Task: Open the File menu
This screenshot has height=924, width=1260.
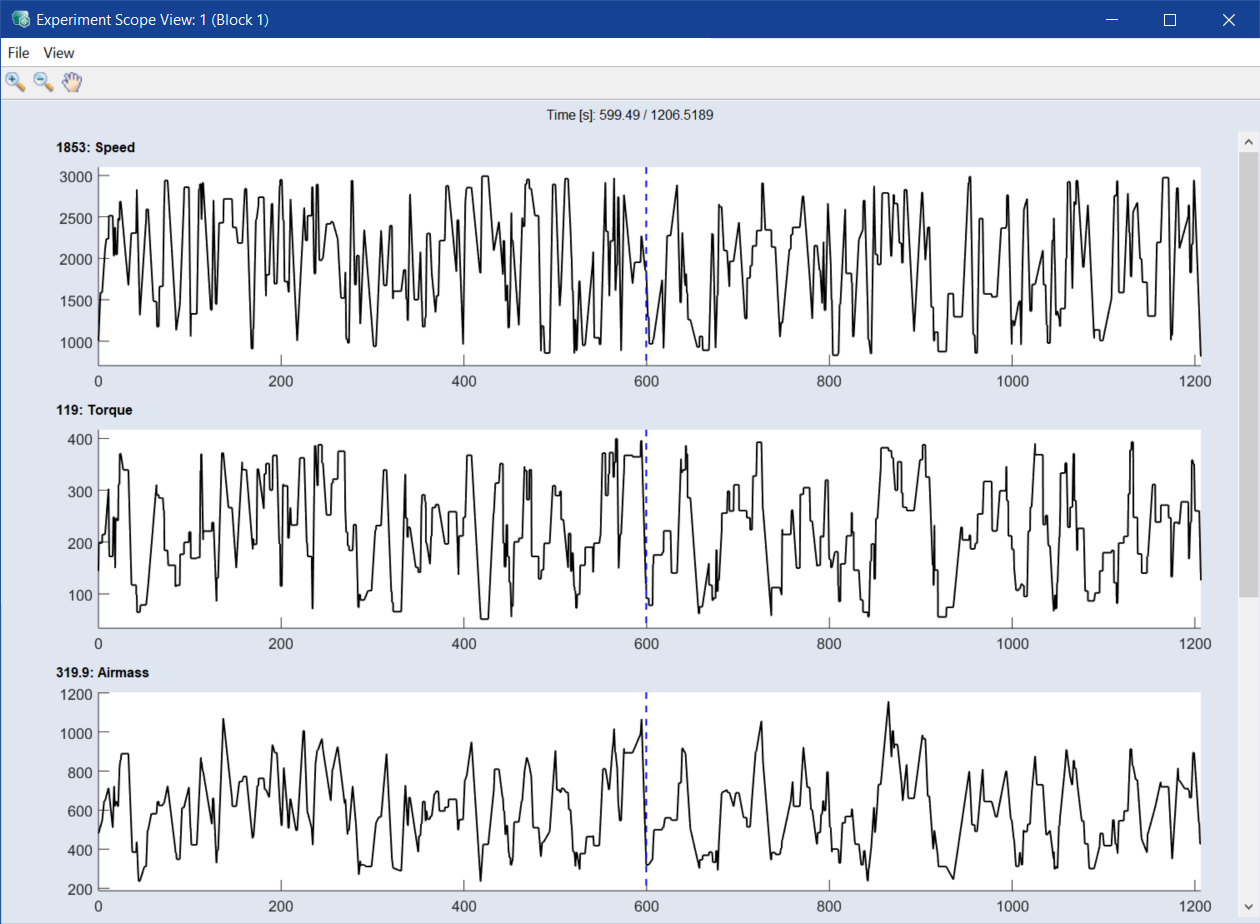Action: 18,53
